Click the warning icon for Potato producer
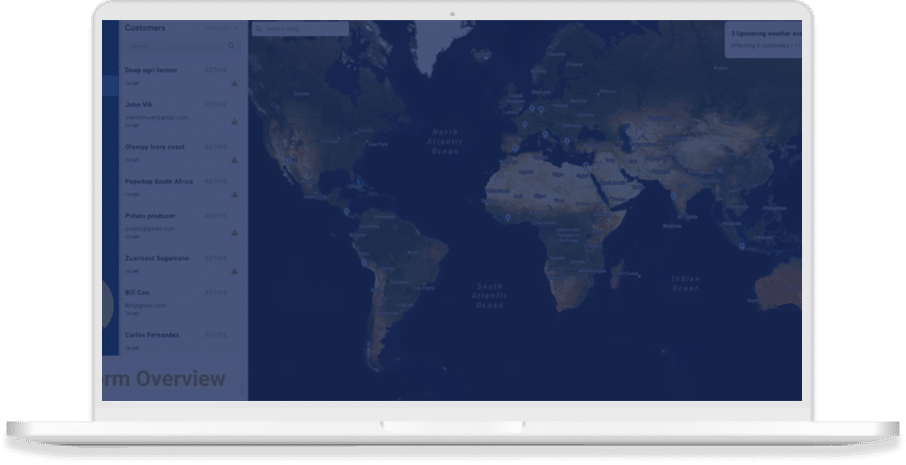Viewport: 906px width, 465px height. 235,233
